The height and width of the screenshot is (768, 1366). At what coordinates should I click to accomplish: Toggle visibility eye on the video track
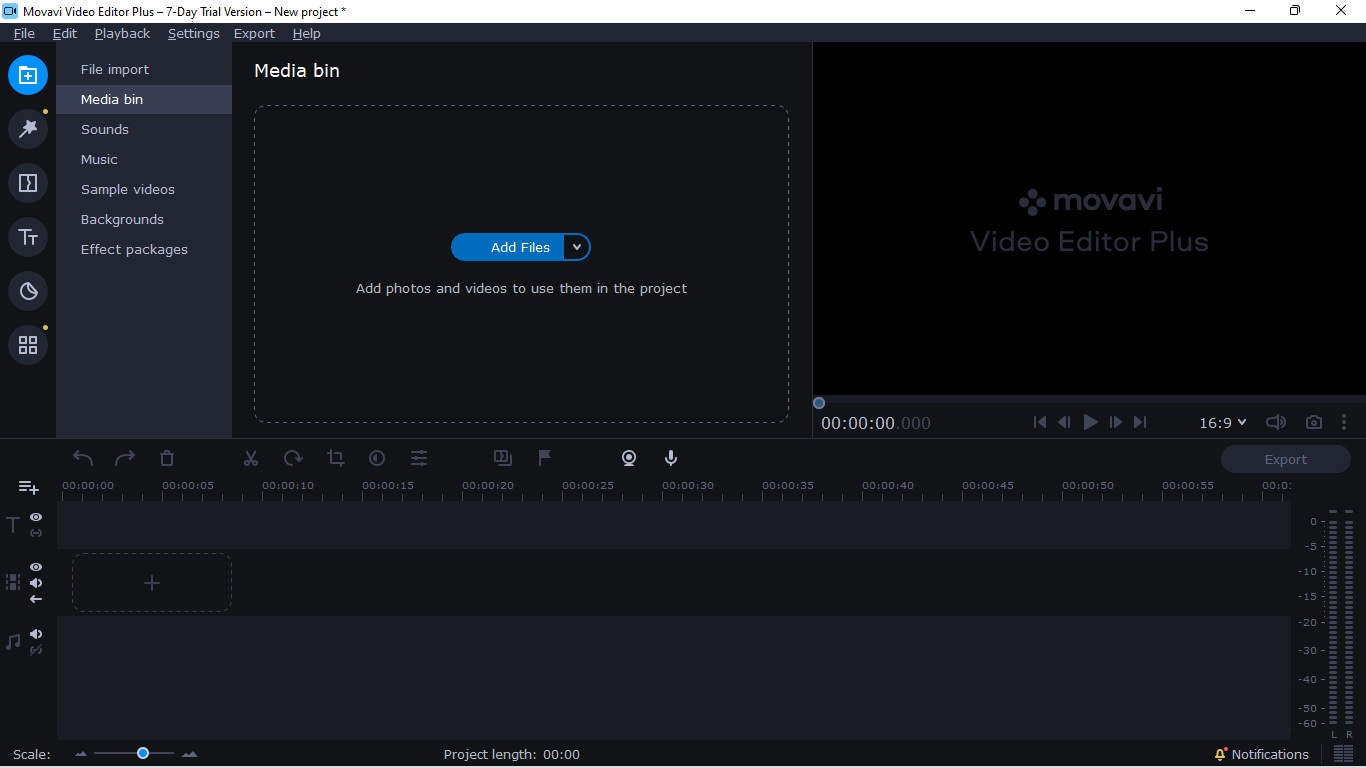(x=36, y=567)
